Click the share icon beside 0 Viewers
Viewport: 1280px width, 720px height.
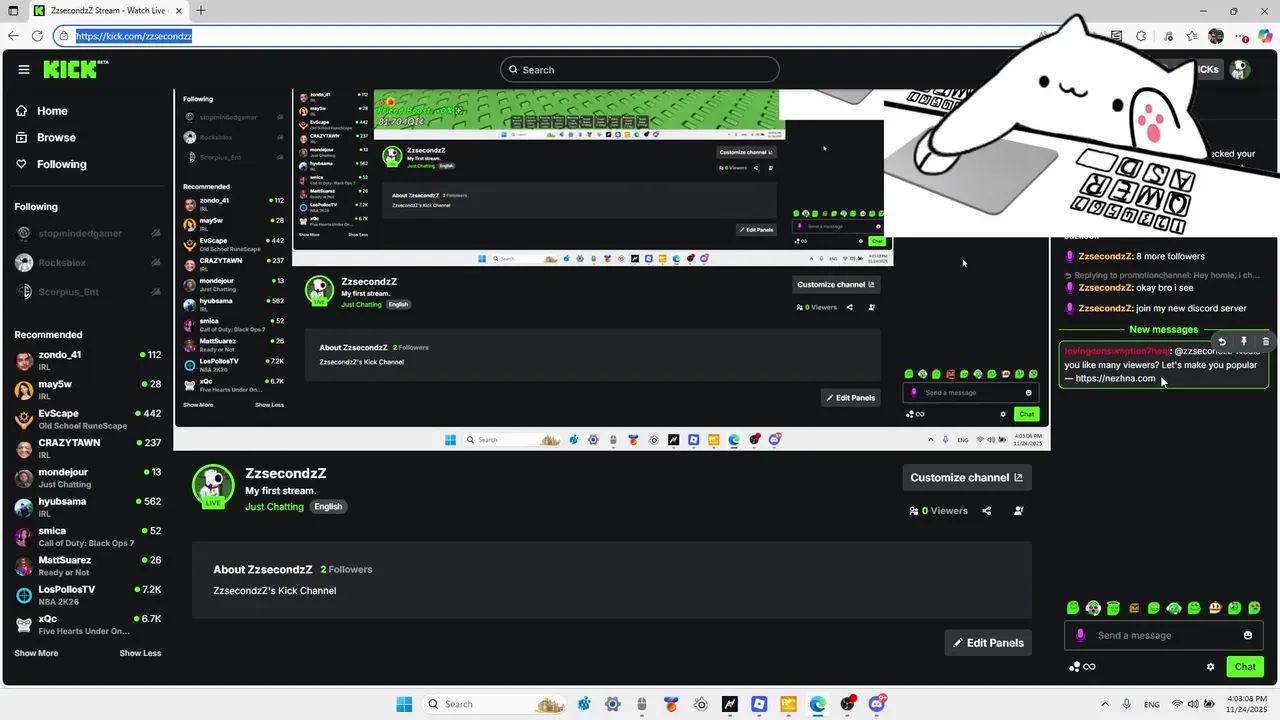pyautogui.click(x=987, y=511)
